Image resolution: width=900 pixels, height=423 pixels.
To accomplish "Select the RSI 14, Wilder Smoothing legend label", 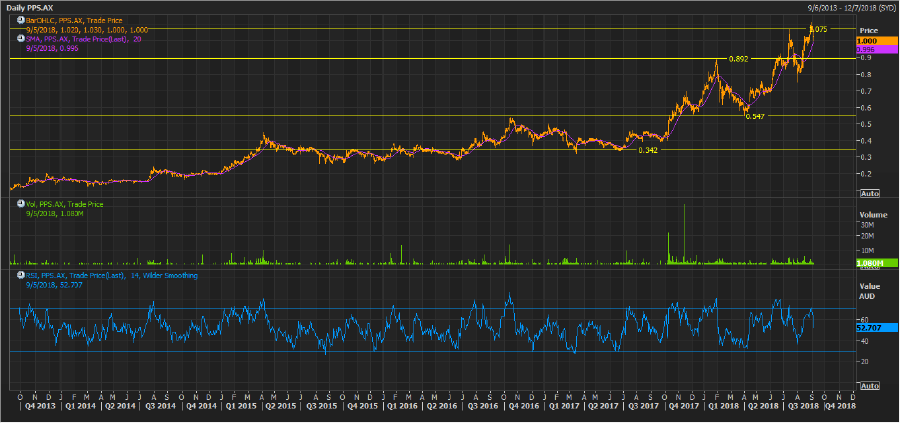I will (111, 275).
